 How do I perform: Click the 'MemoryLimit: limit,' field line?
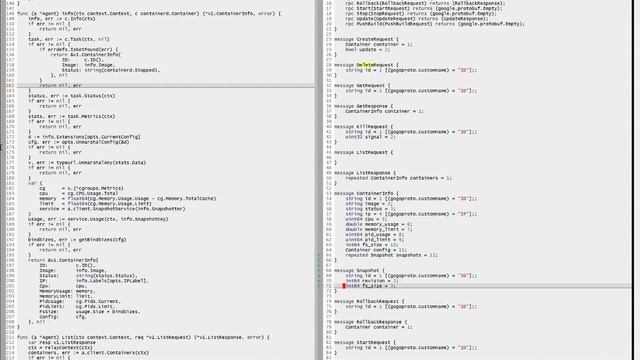click(x=66, y=296)
